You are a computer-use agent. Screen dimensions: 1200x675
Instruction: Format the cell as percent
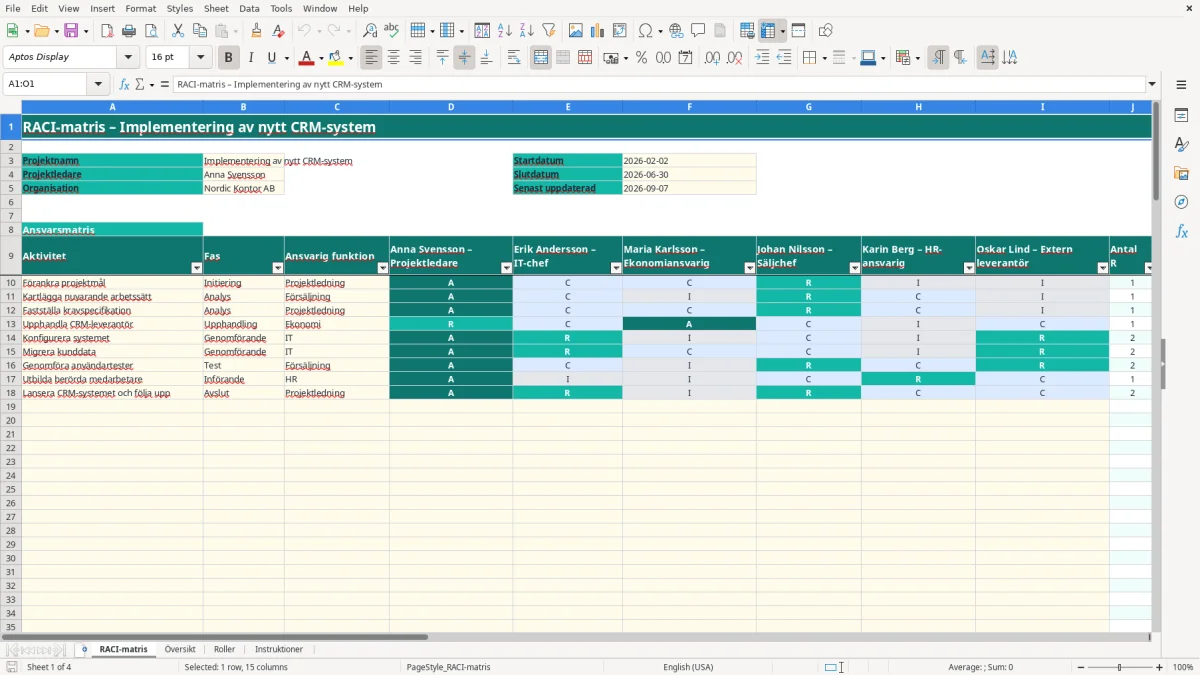pos(641,58)
